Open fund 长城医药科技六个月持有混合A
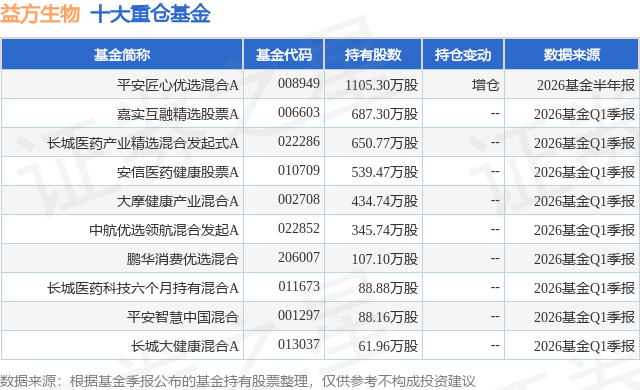This screenshot has height=390, width=640. (143, 288)
